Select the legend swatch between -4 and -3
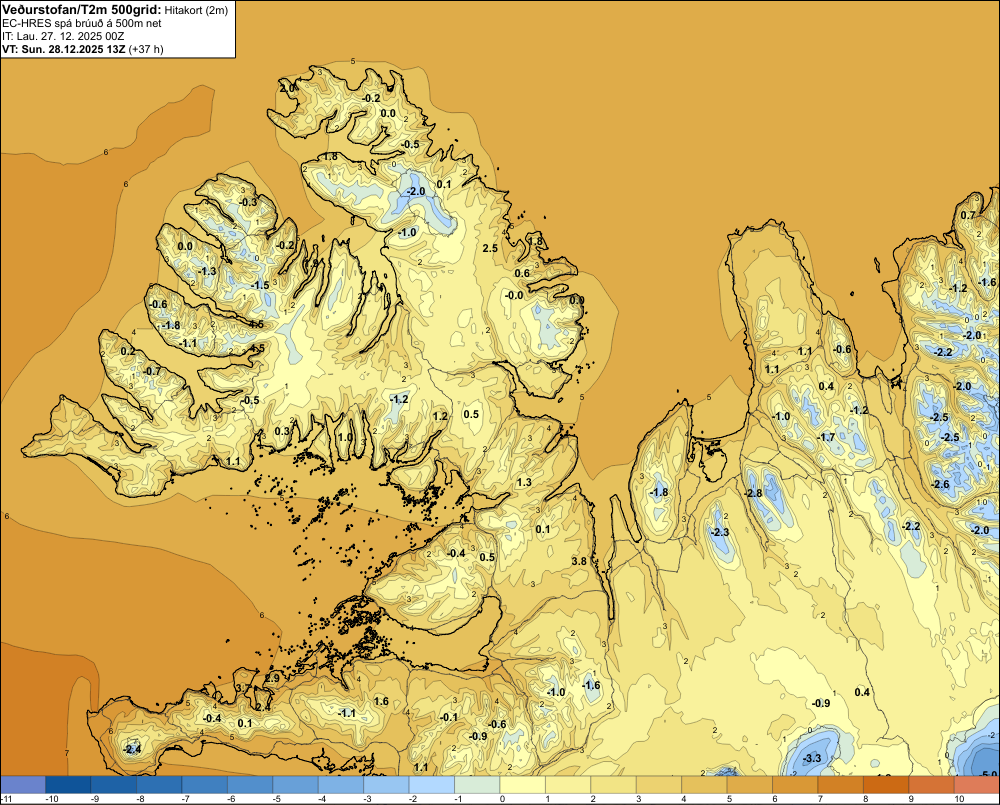 point(341,784)
